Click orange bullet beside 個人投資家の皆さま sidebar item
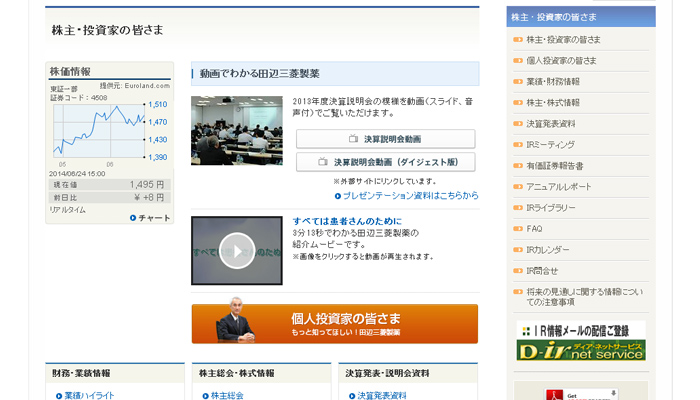 pyautogui.click(x=518, y=61)
